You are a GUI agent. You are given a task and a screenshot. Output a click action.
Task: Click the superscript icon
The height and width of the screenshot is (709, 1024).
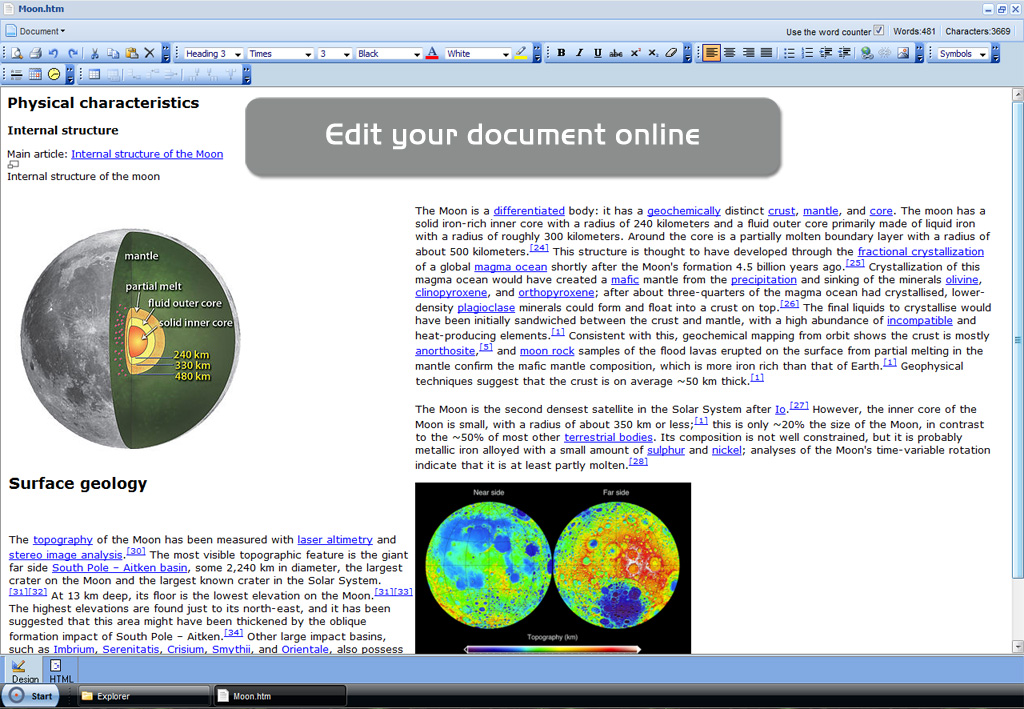coord(635,53)
